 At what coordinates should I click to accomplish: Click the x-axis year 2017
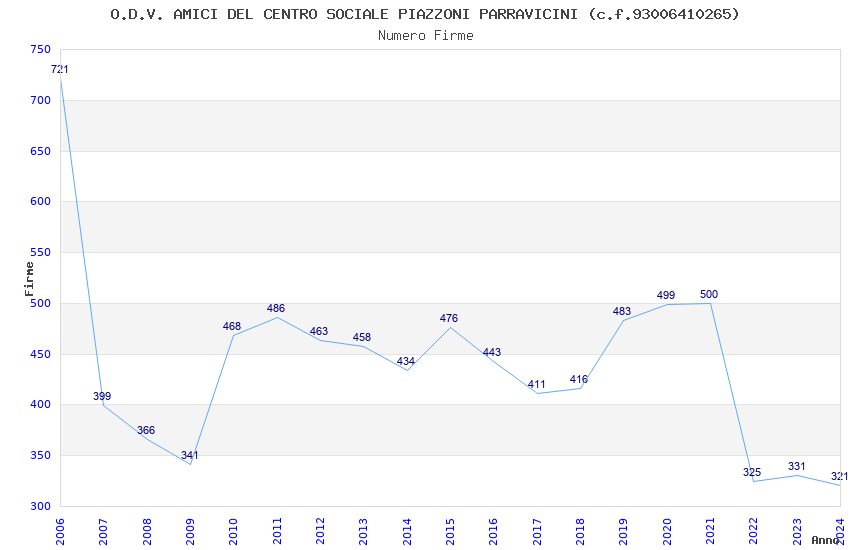pyautogui.click(x=537, y=531)
